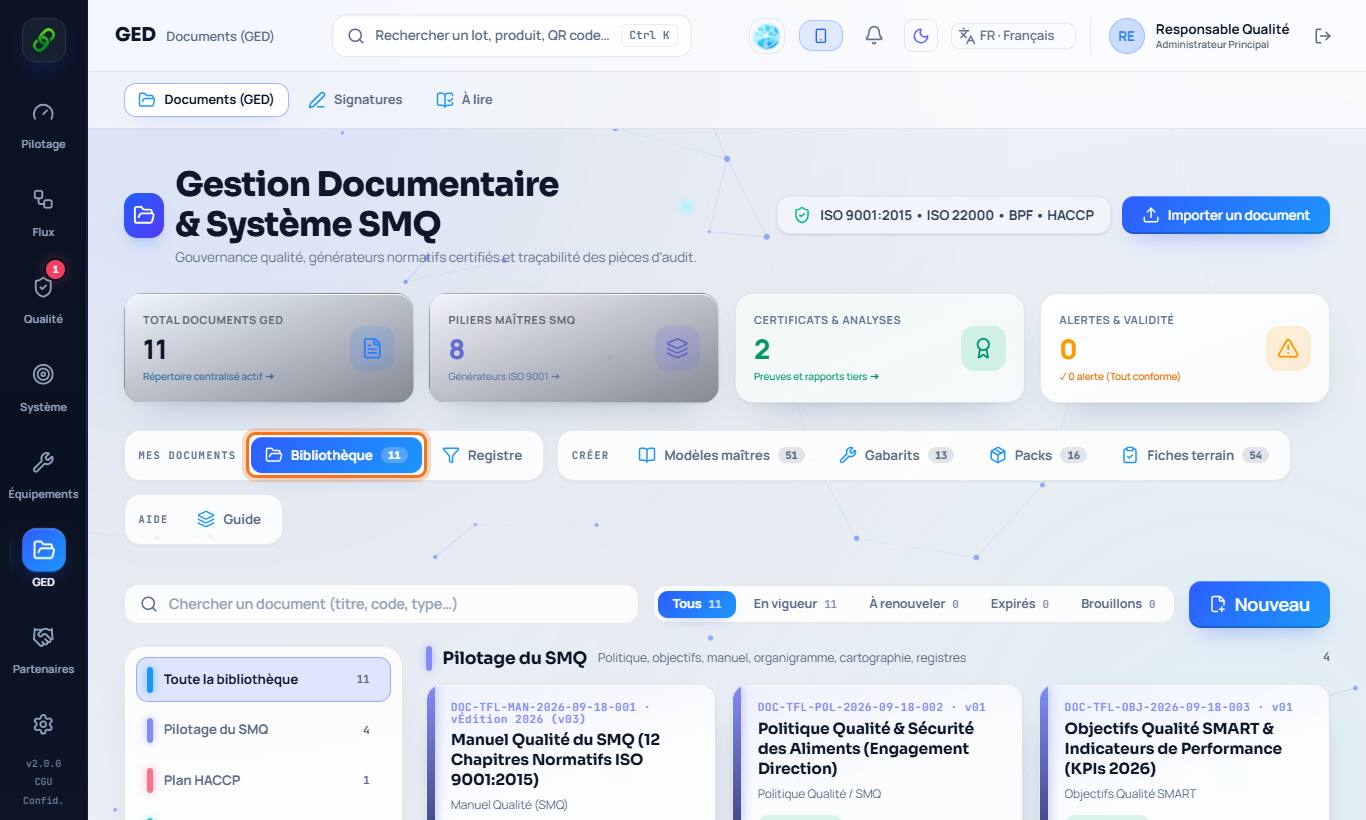
Task: Open Pilotage gauge in the sidebar
Action: pos(43,124)
